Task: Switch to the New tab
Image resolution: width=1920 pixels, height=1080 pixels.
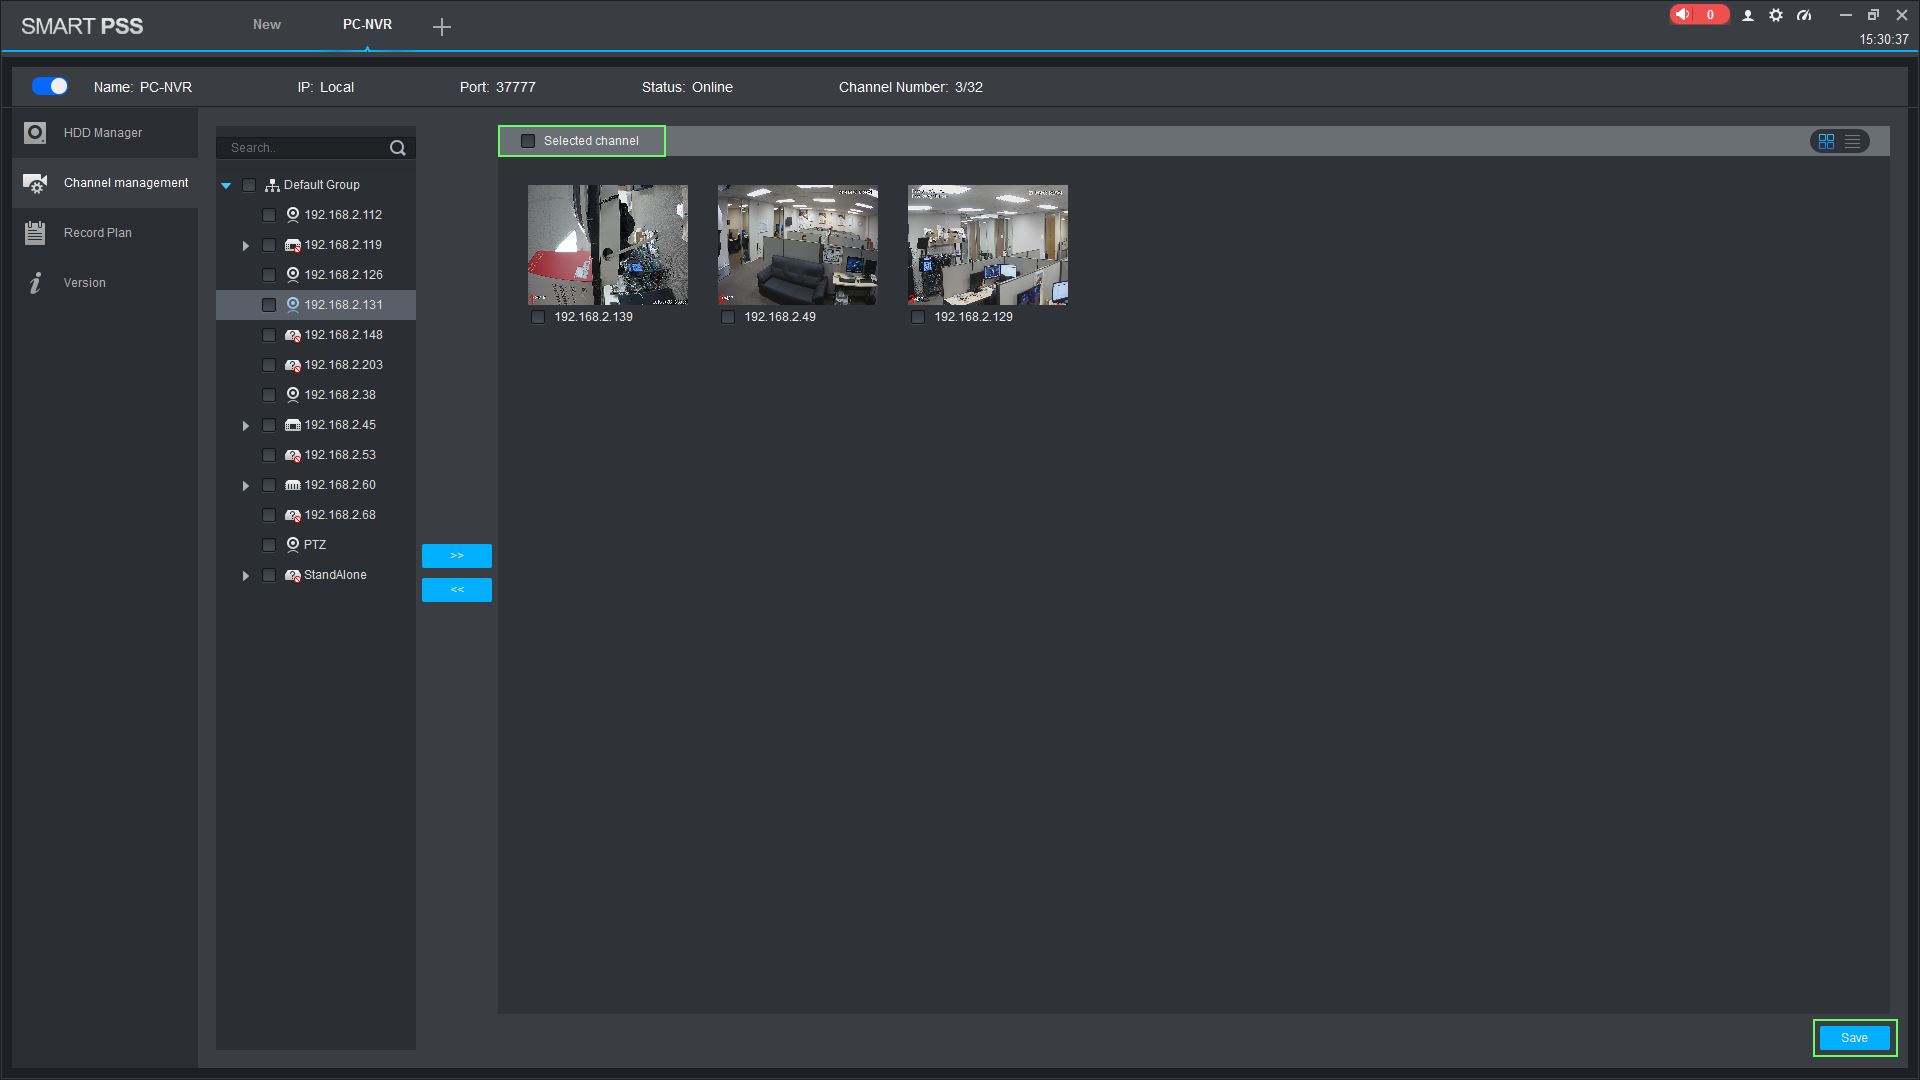Action: coord(267,25)
